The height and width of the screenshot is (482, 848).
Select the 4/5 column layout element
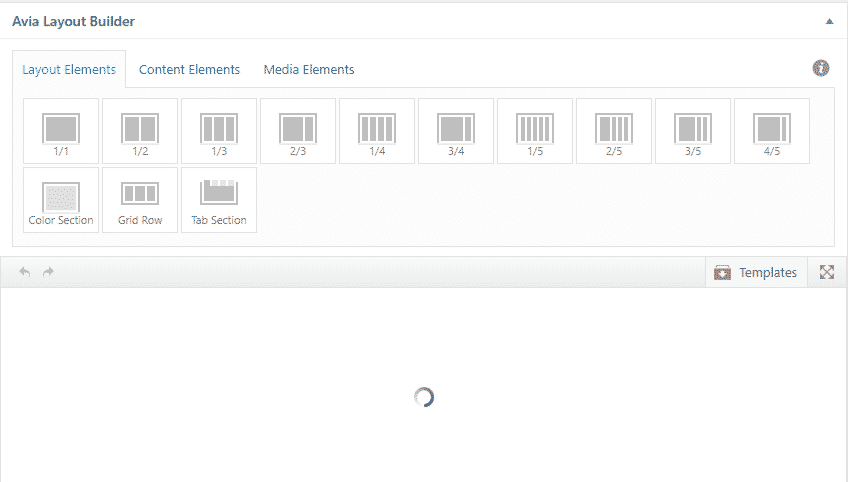772,131
